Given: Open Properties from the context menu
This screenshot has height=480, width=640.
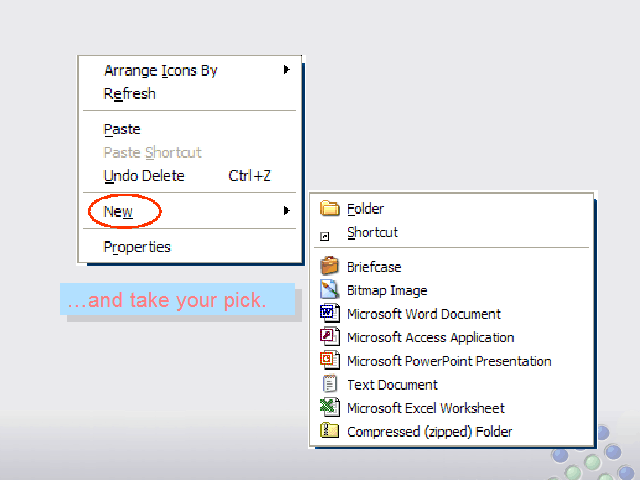Looking at the screenshot, I should (x=137, y=247).
